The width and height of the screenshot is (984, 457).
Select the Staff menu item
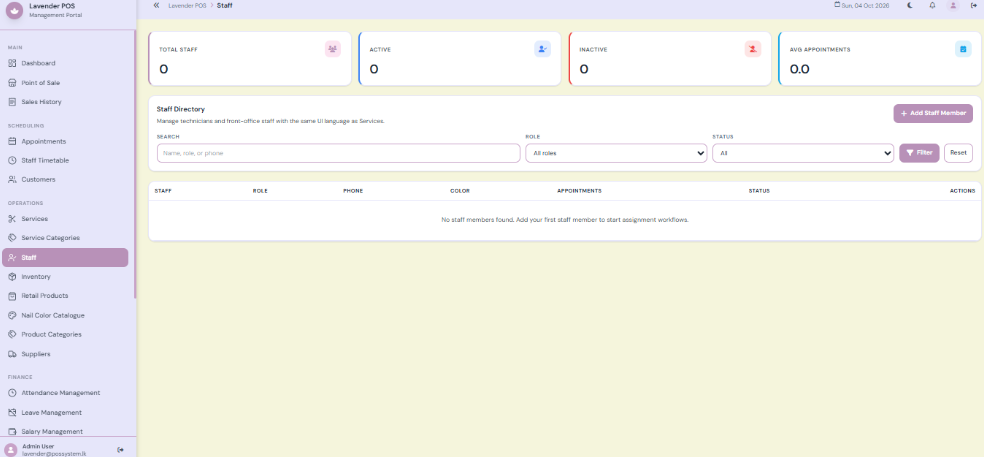click(x=65, y=257)
